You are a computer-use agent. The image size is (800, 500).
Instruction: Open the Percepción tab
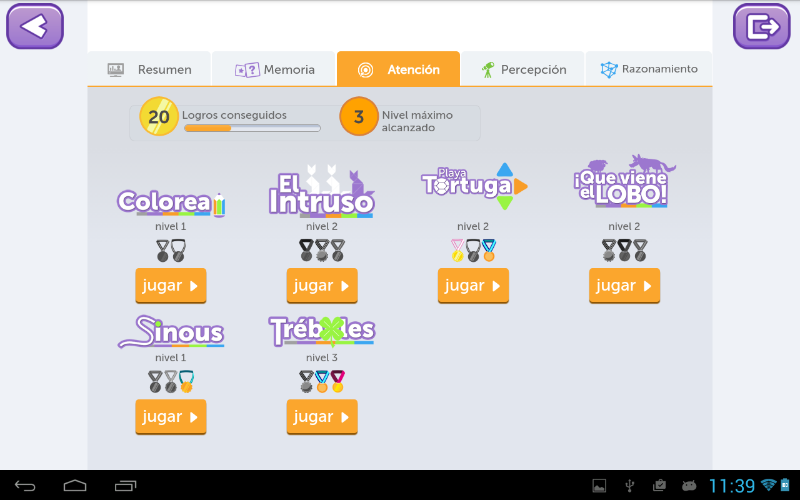[523, 69]
